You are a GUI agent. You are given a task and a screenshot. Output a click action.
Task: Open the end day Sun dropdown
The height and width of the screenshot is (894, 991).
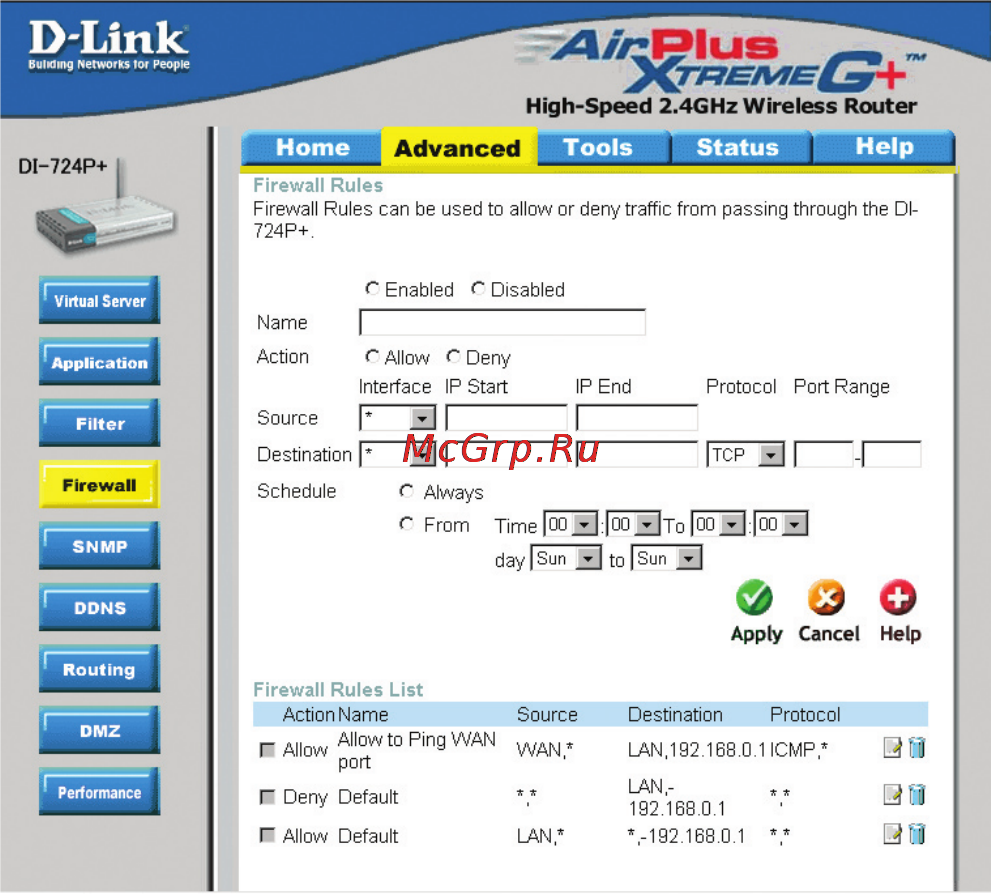point(667,558)
